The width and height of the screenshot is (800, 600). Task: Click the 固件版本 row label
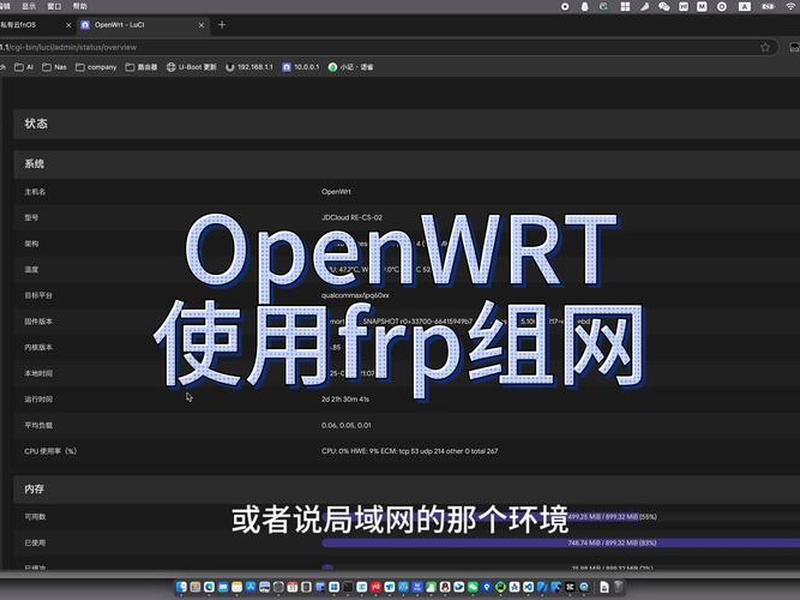coord(38,321)
